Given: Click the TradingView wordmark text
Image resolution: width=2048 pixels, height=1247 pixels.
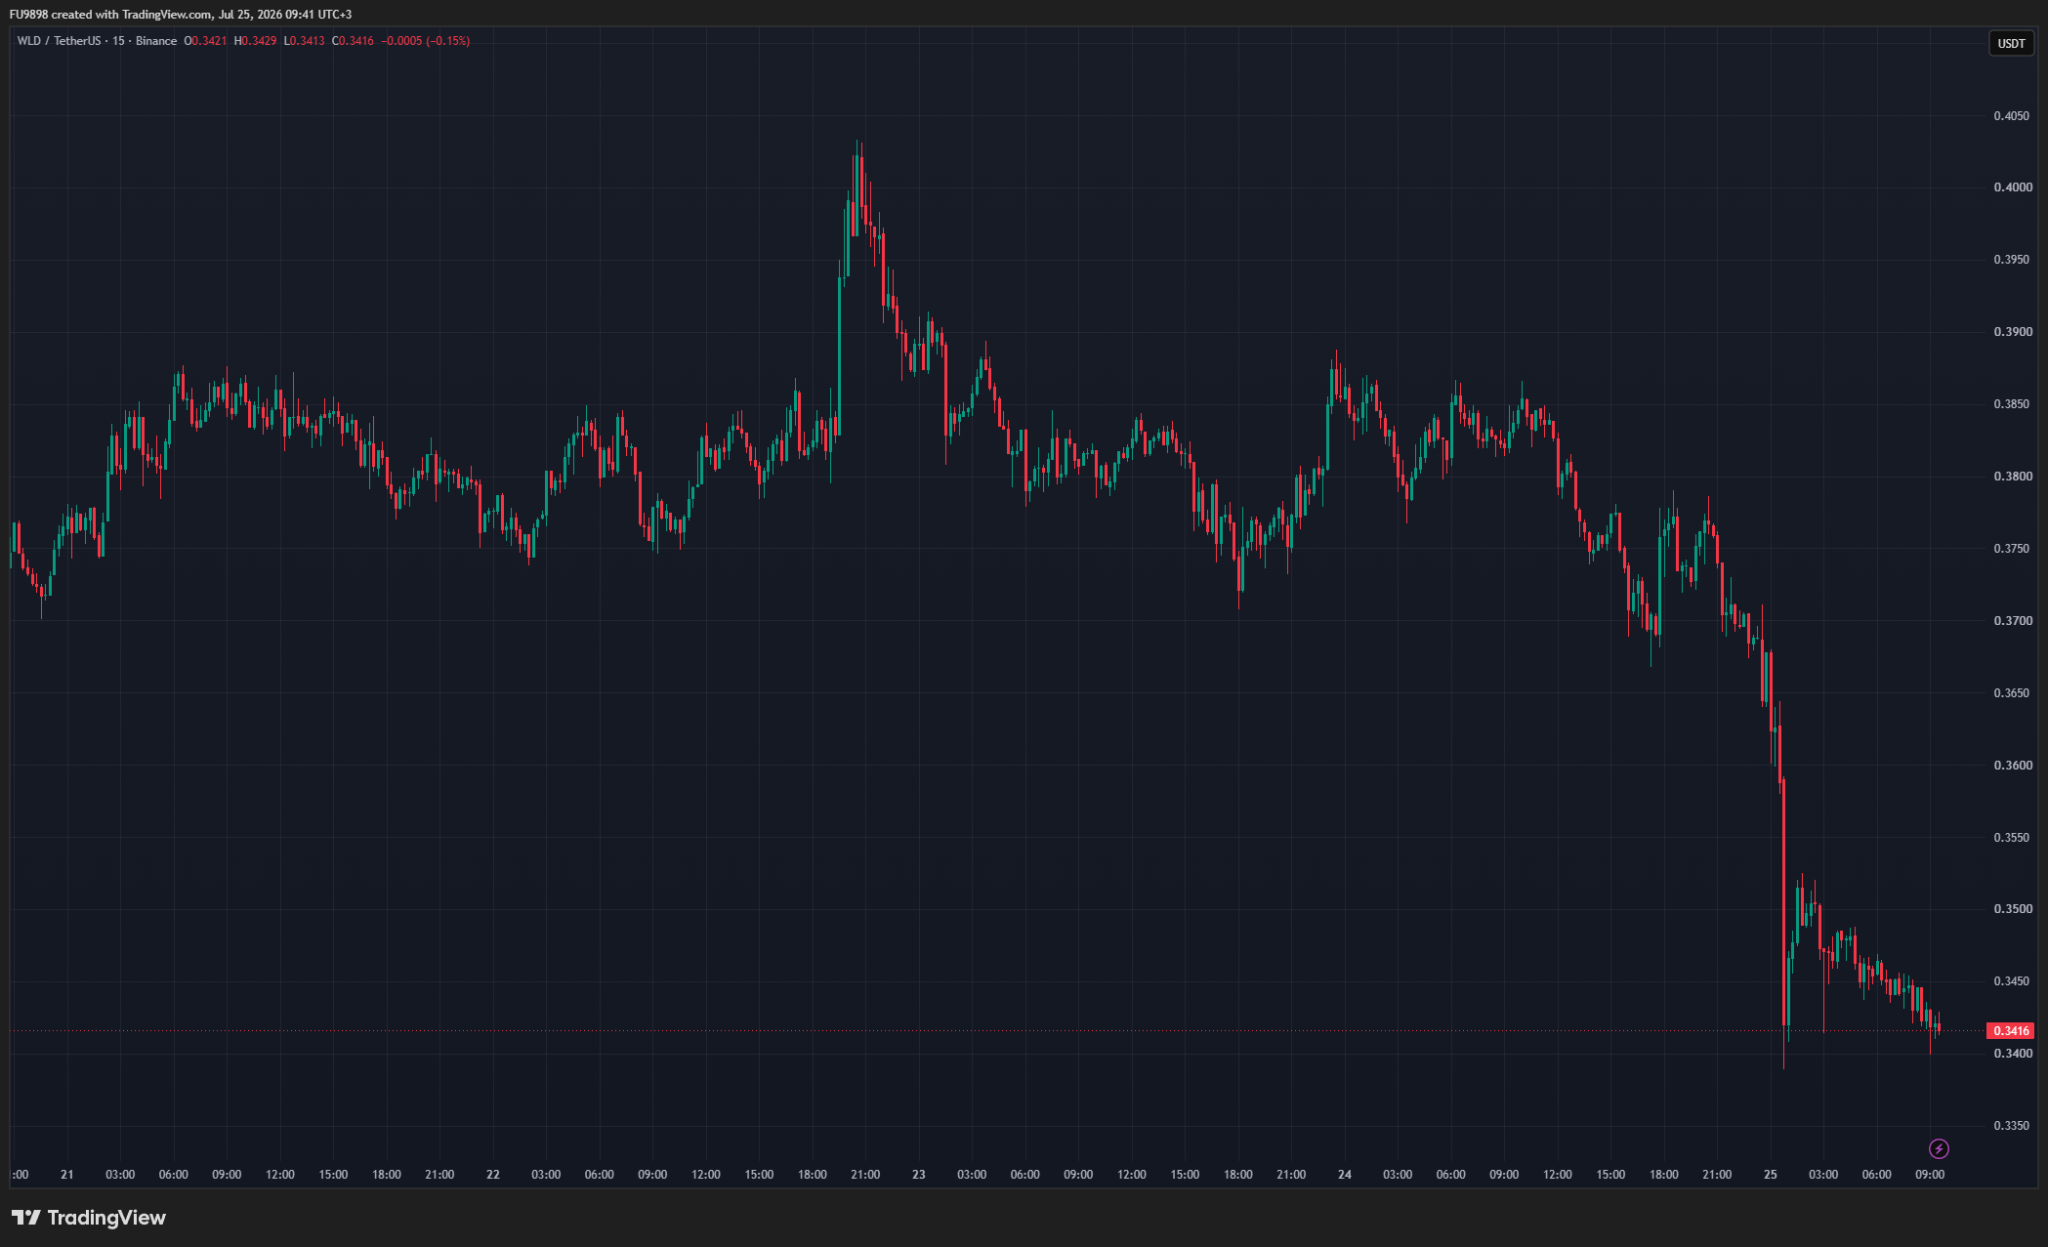Looking at the screenshot, I should pos(106,1217).
